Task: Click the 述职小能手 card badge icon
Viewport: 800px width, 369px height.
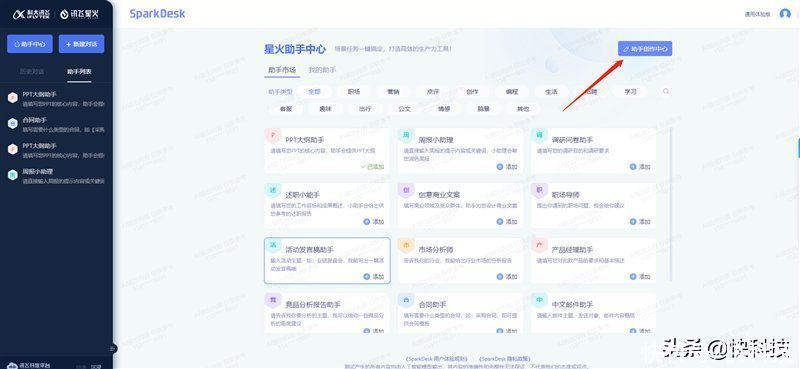Action: [x=272, y=190]
